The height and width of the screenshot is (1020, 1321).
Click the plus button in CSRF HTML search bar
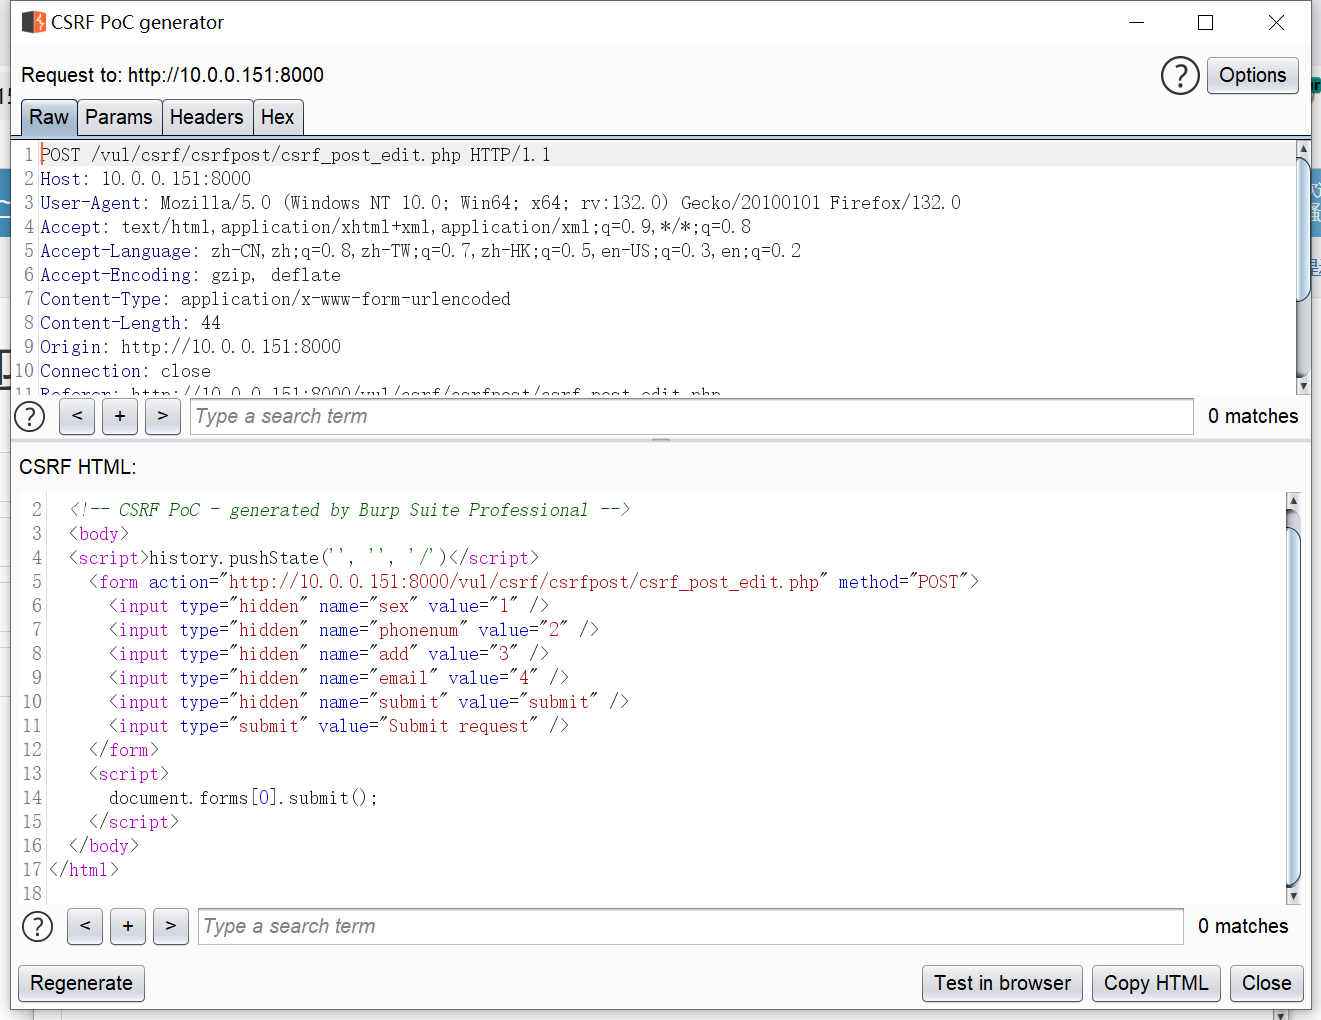tap(128, 926)
